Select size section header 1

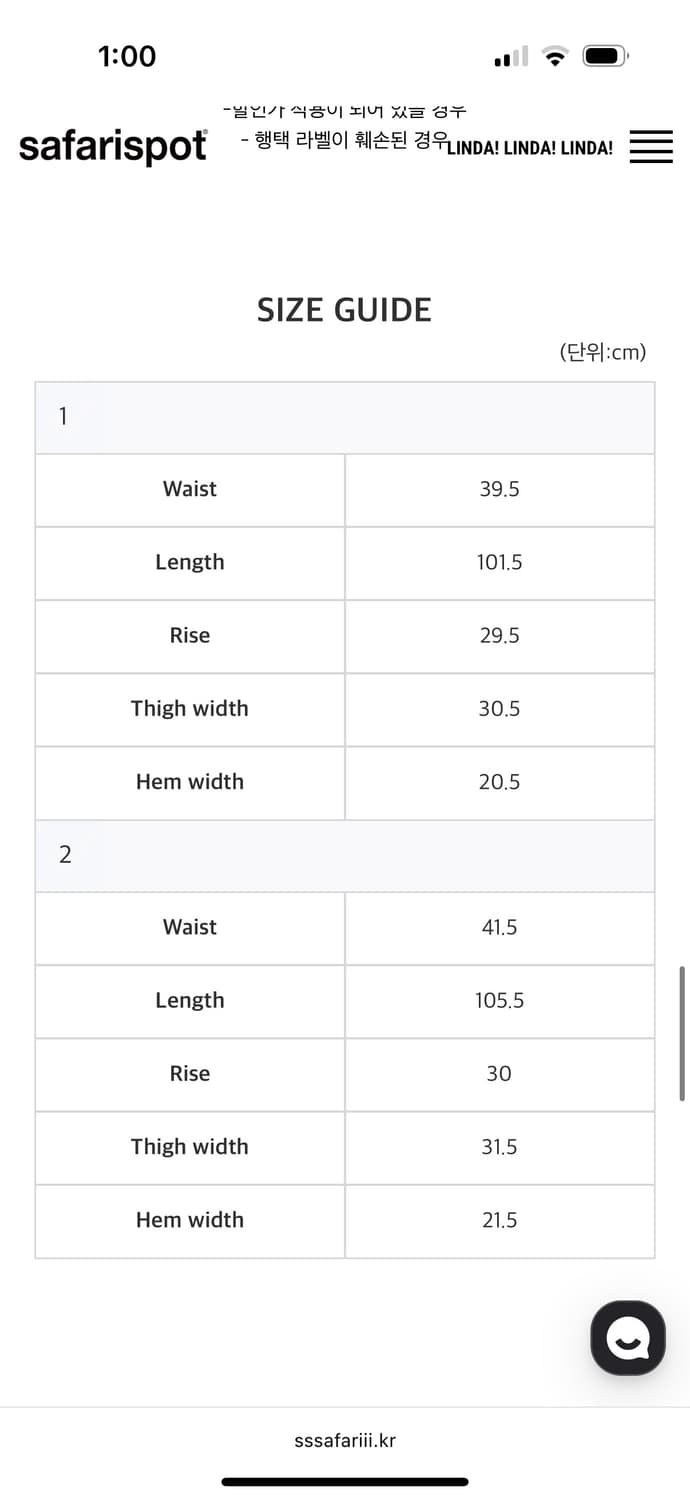pos(64,416)
